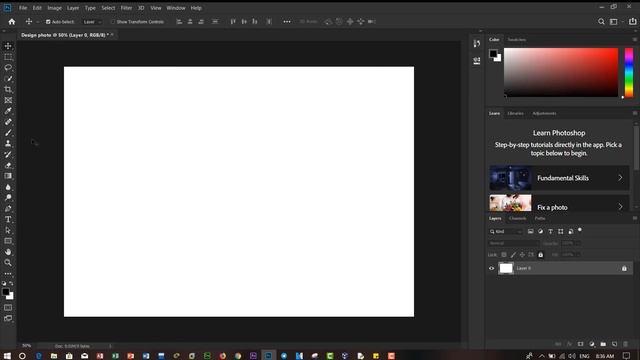Switch to the Swatches tab
Viewport: 640px width, 360px height.
click(x=517, y=40)
